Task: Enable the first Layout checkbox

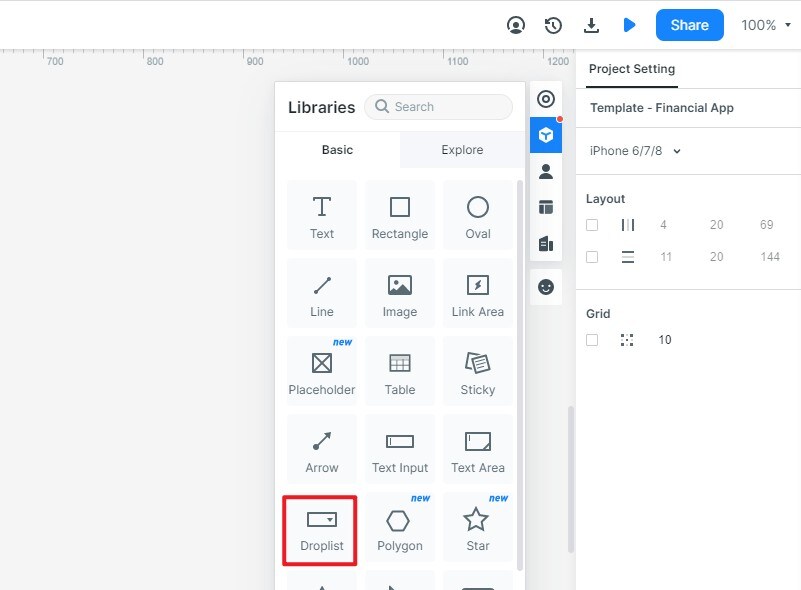Action: 592,224
